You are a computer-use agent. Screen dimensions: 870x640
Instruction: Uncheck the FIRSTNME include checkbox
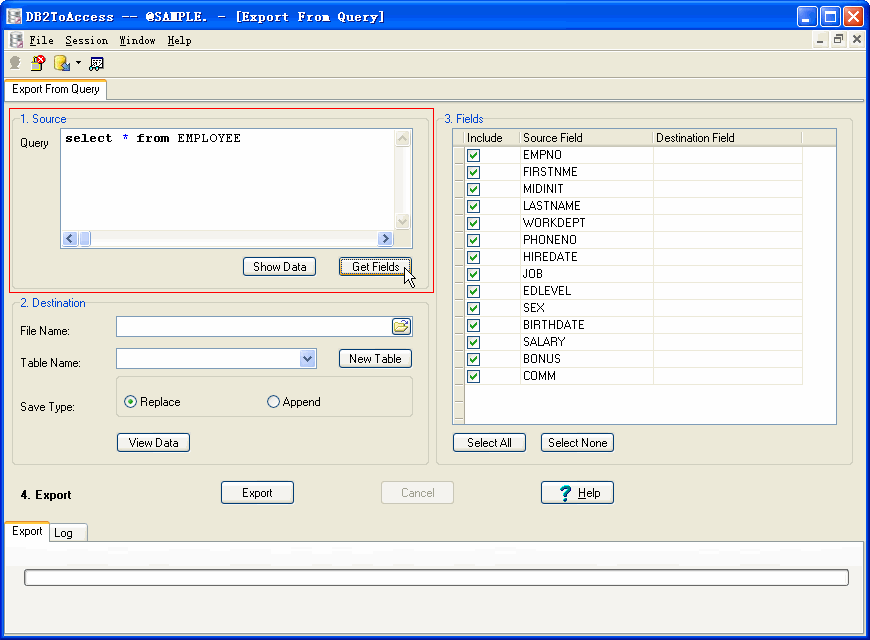(473, 172)
